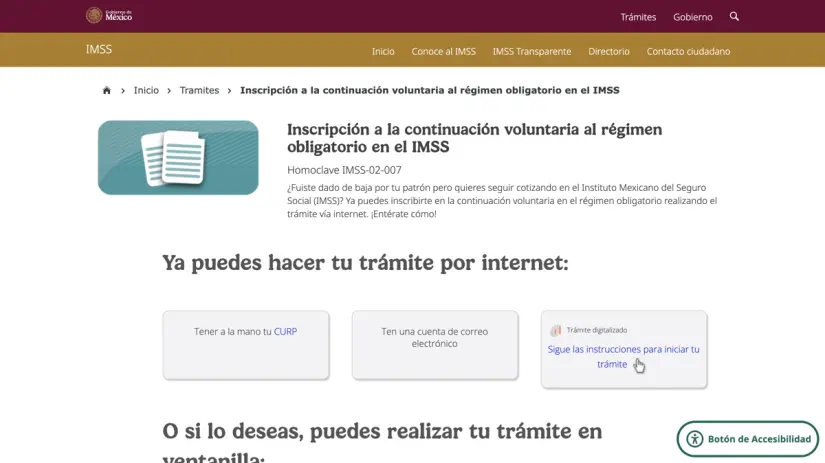The image size is (825, 463).
Task: Open Trámites in top bar
Action: pyautogui.click(x=638, y=17)
